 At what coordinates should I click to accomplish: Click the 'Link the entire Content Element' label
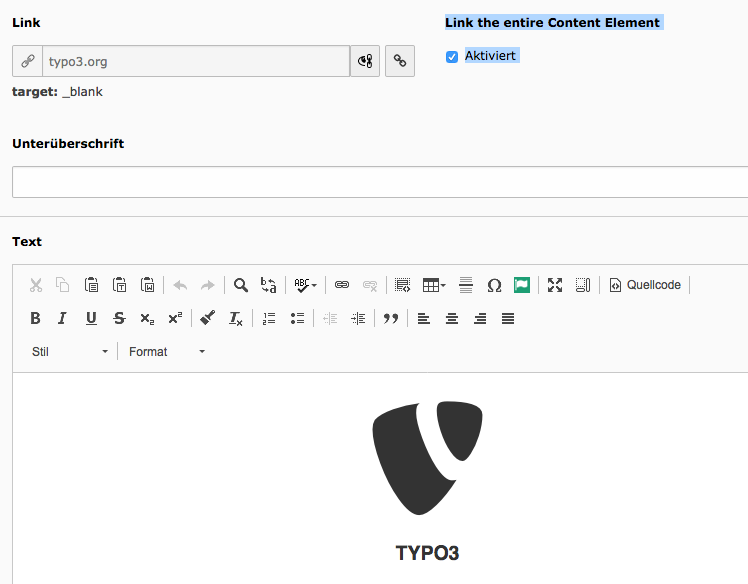[x=552, y=22]
